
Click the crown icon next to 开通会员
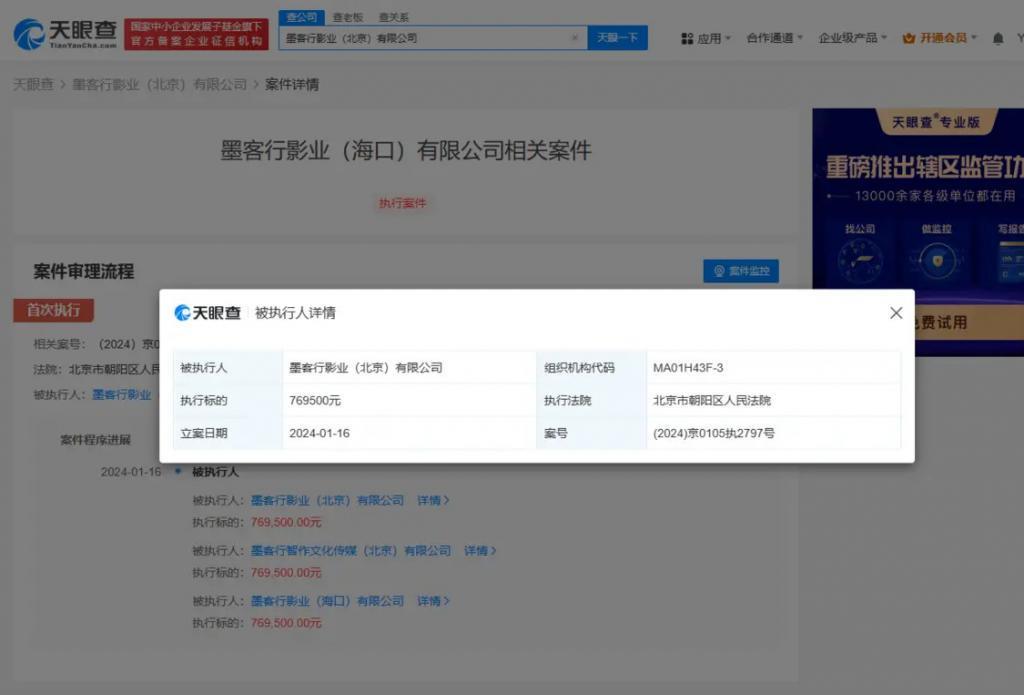click(x=909, y=37)
